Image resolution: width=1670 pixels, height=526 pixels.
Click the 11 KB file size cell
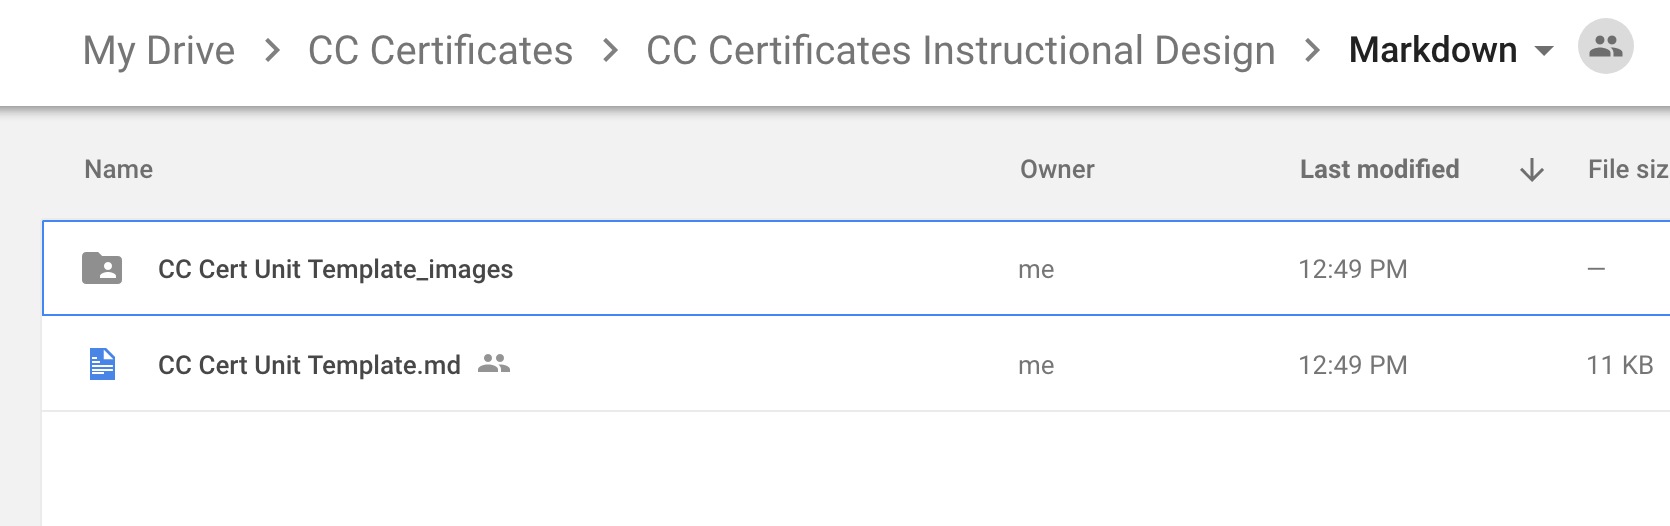[x=1619, y=365]
